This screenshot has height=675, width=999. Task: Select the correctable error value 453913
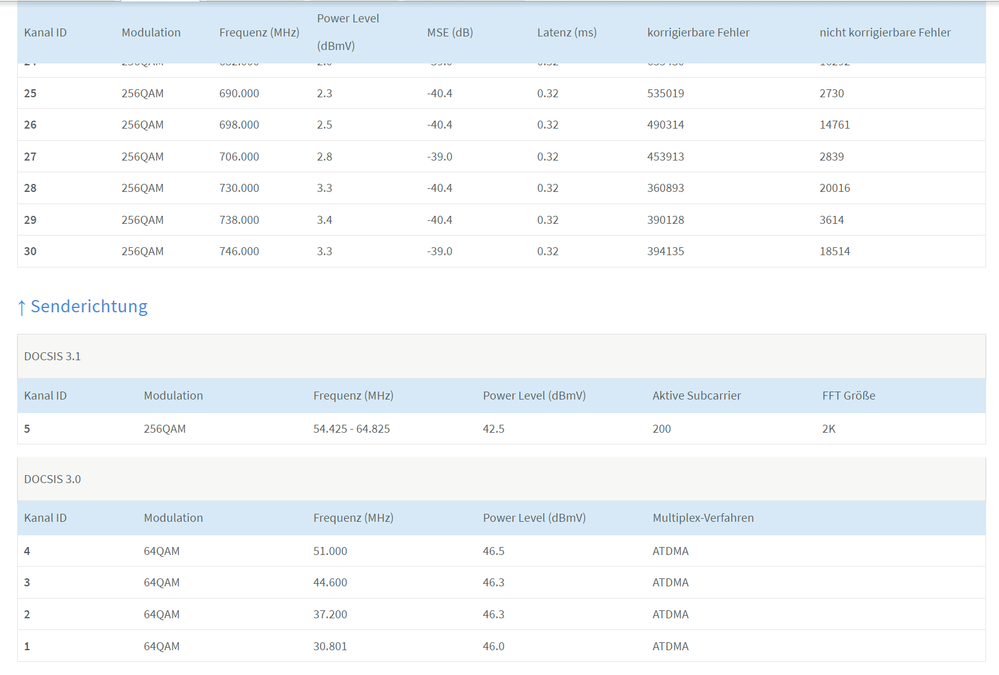click(667, 157)
